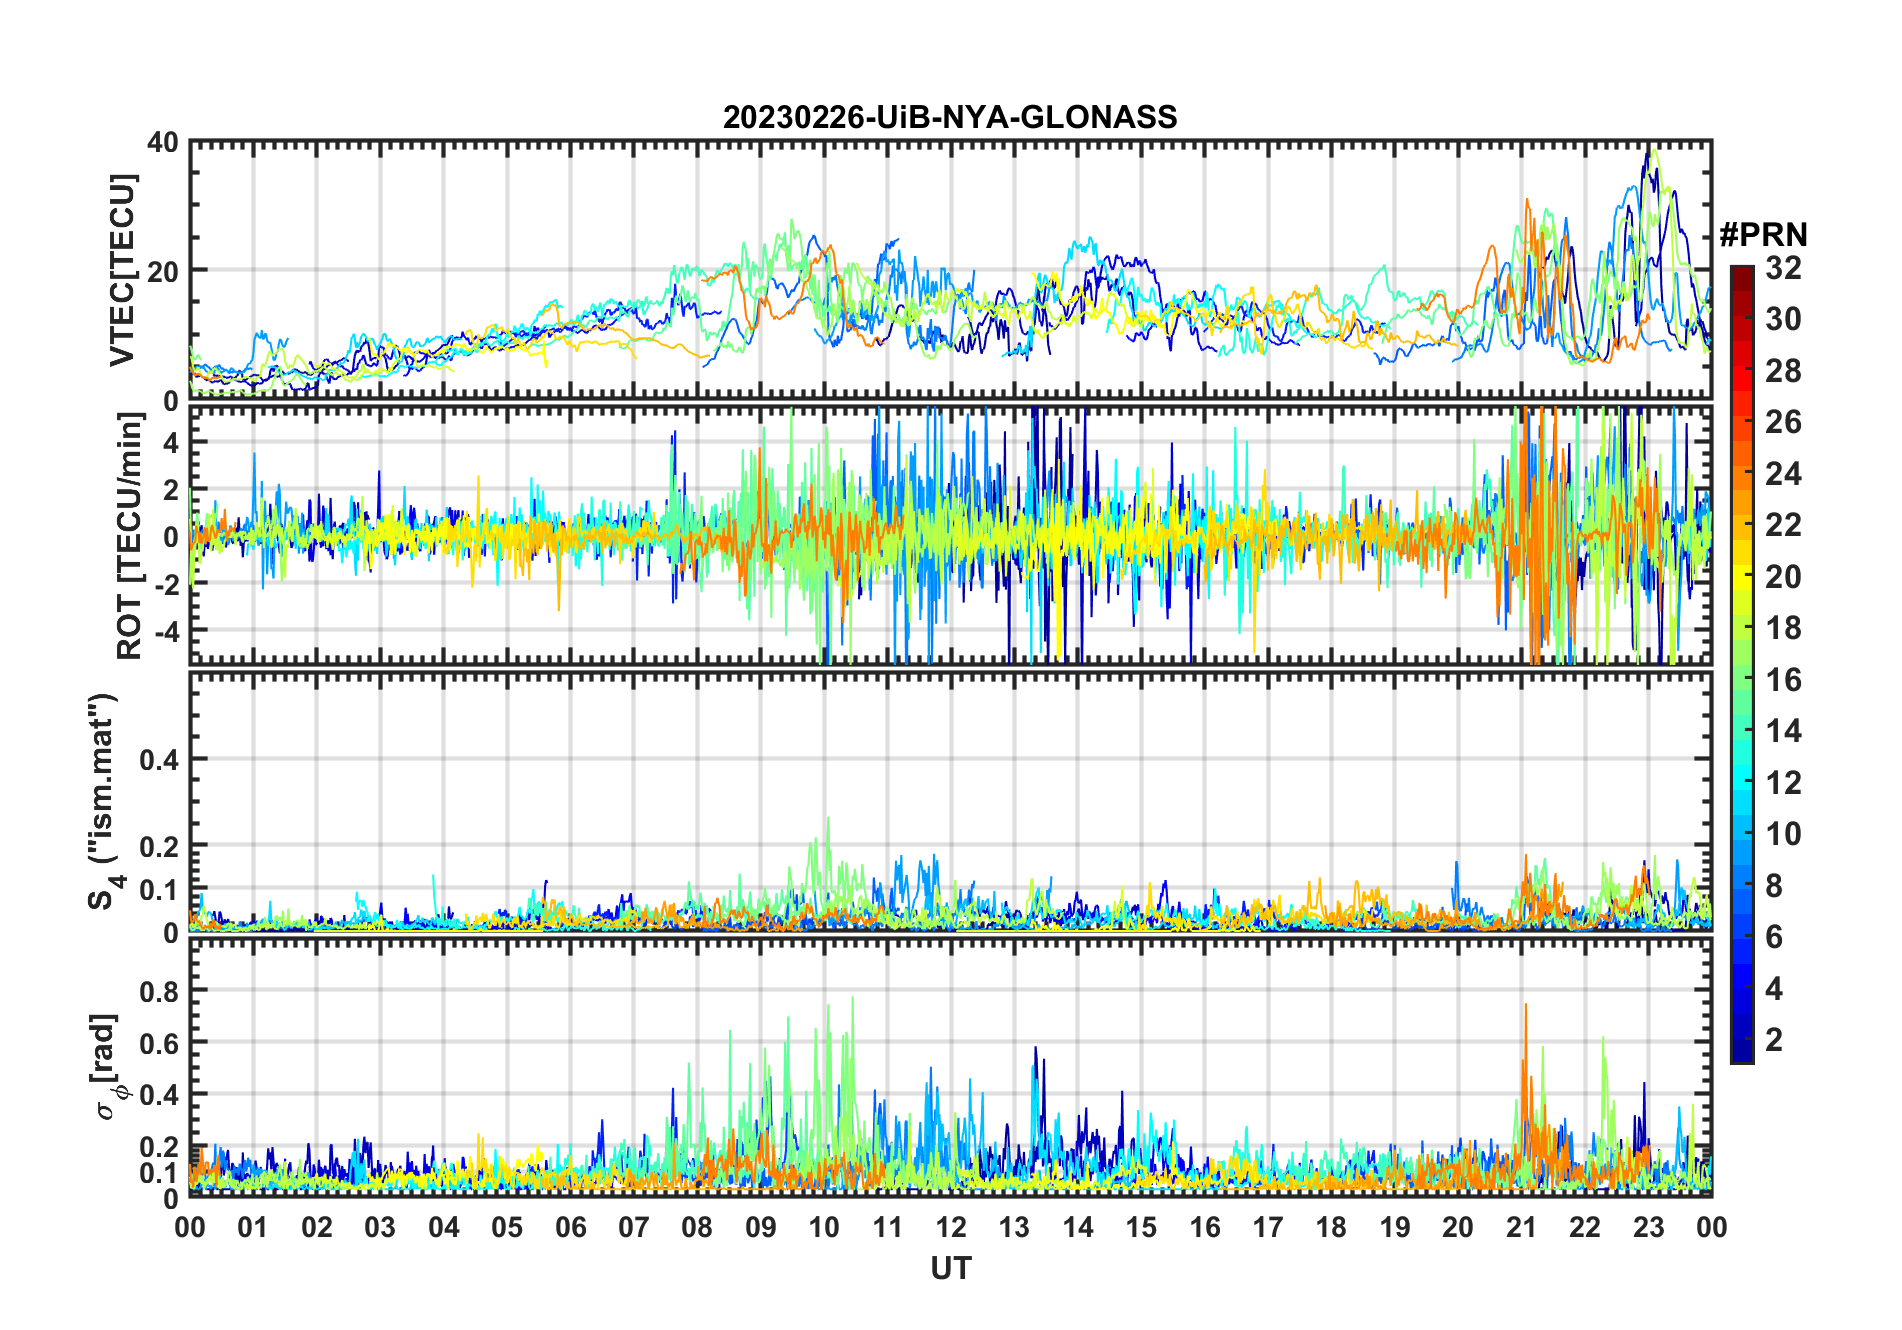1902x1330 pixels.
Task: Click the plot title 20230226-UiB-NYA-GLONASS
Action: tap(950, 117)
